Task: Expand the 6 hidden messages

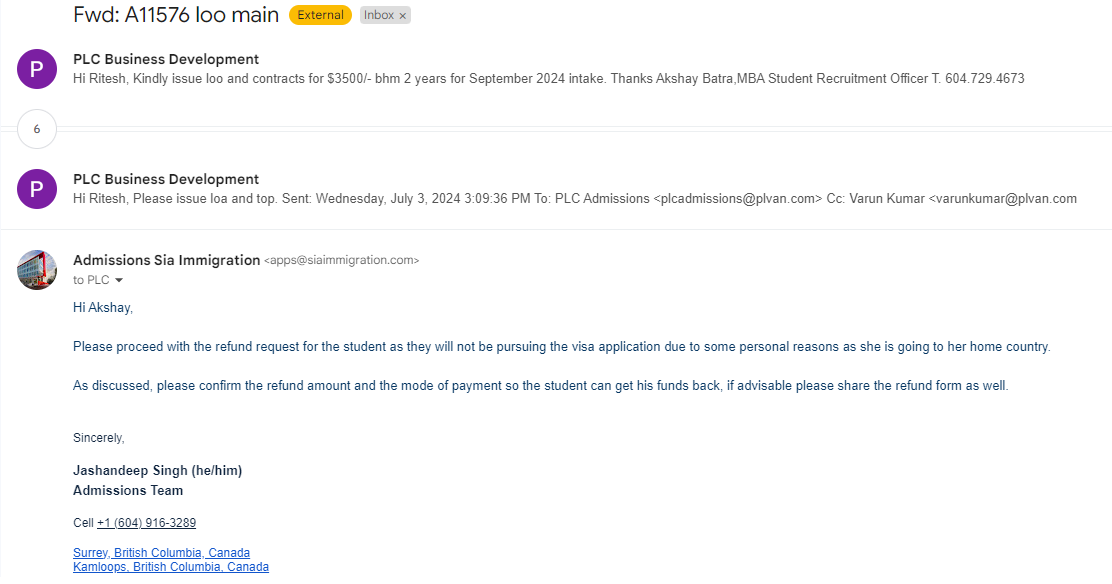Action: 37,129
